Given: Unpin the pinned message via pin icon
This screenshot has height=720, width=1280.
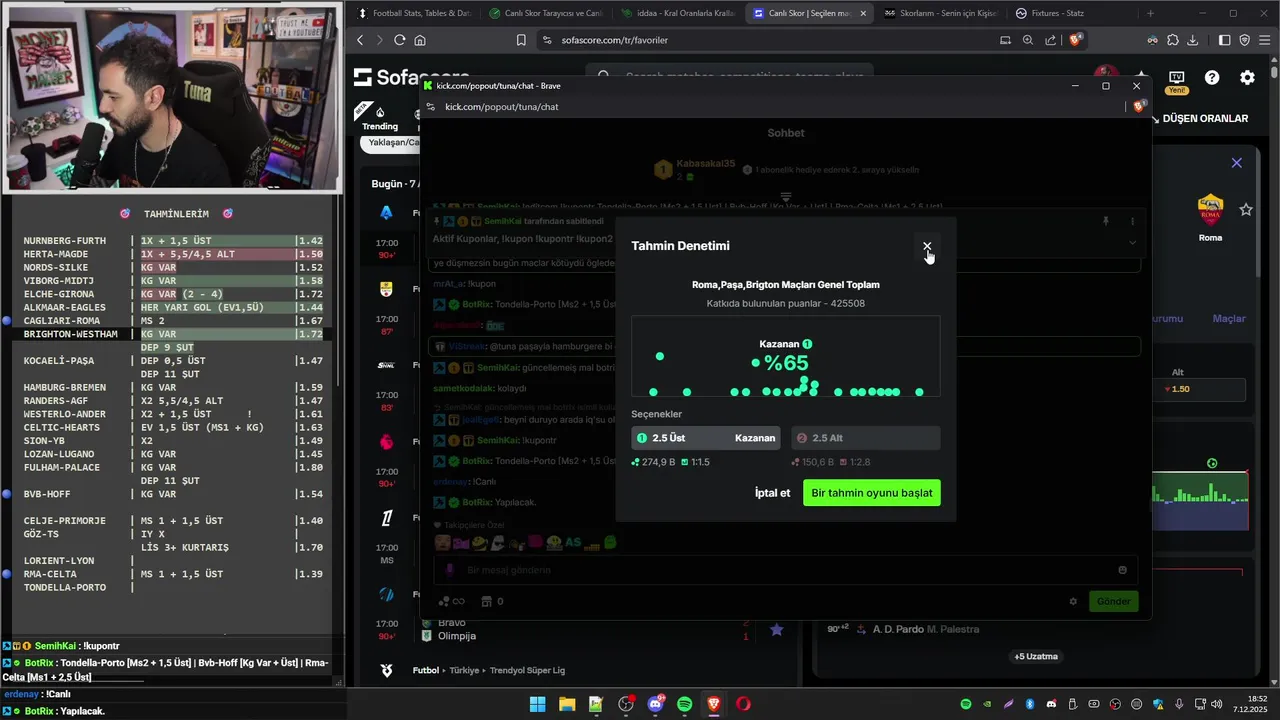Looking at the screenshot, I should pyautogui.click(x=1106, y=221).
